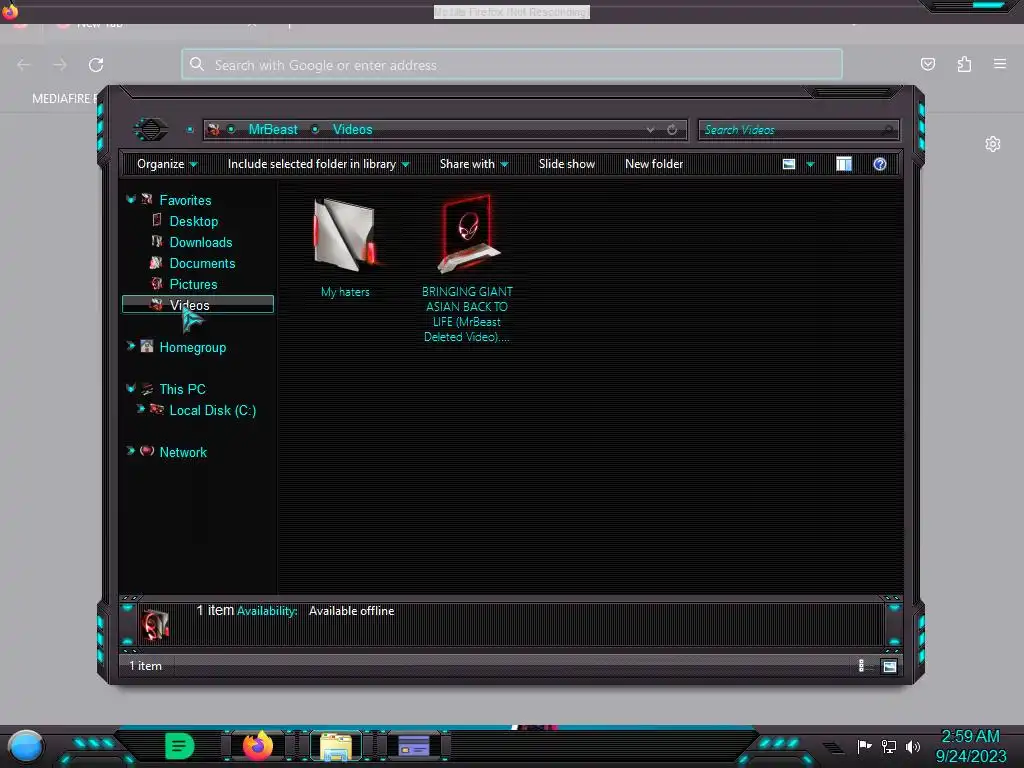Open the purple window app on taskbar
This screenshot has height=768, width=1024.
413,746
